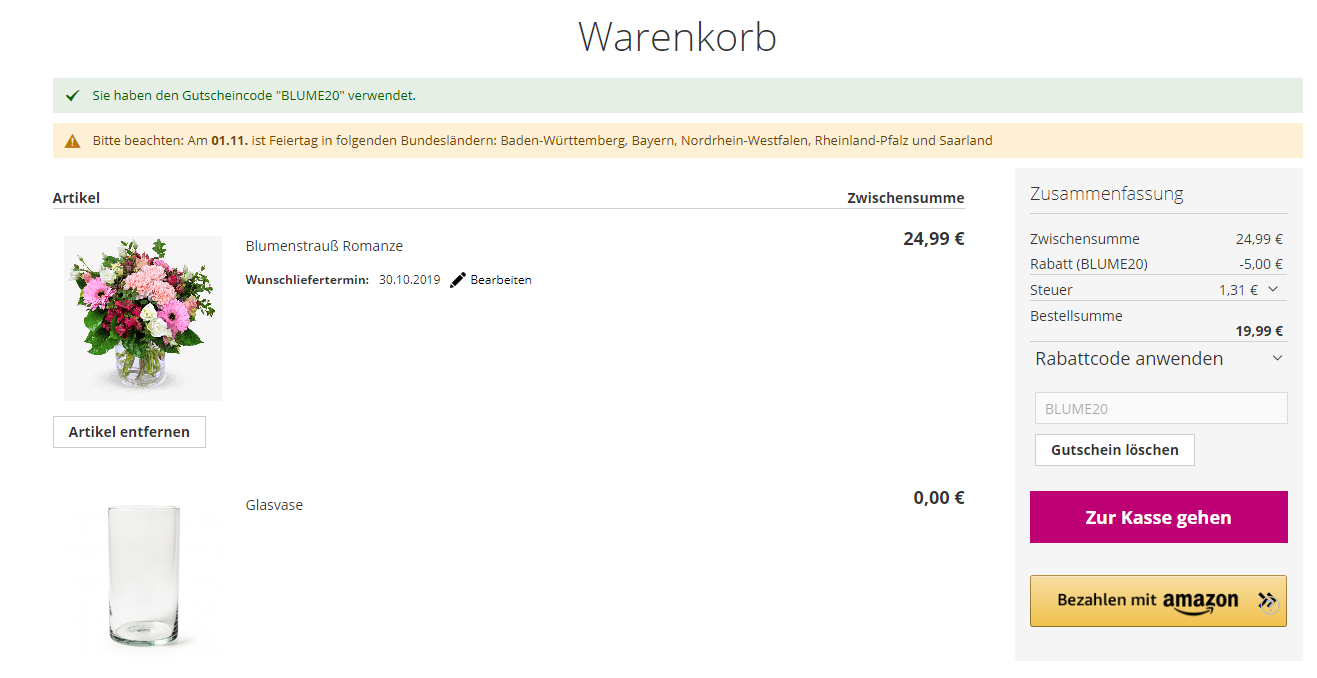Click the pencil edit icon beside delivery date
This screenshot has width=1317, height=678.
click(x=458, y=280)
